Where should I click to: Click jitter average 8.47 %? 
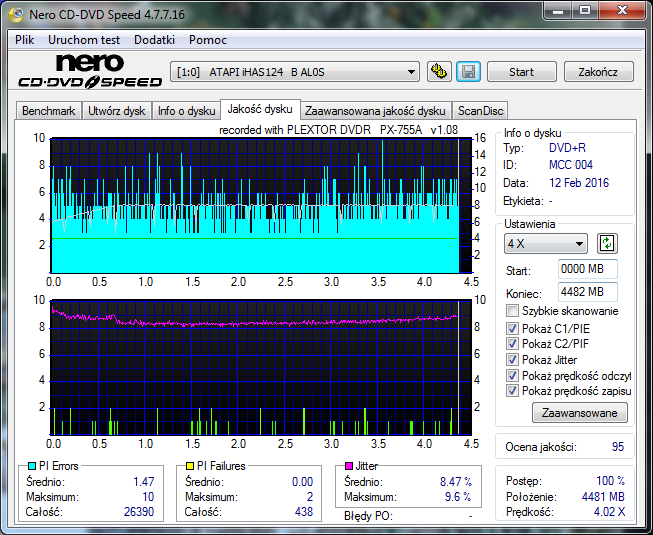(456, 482)
